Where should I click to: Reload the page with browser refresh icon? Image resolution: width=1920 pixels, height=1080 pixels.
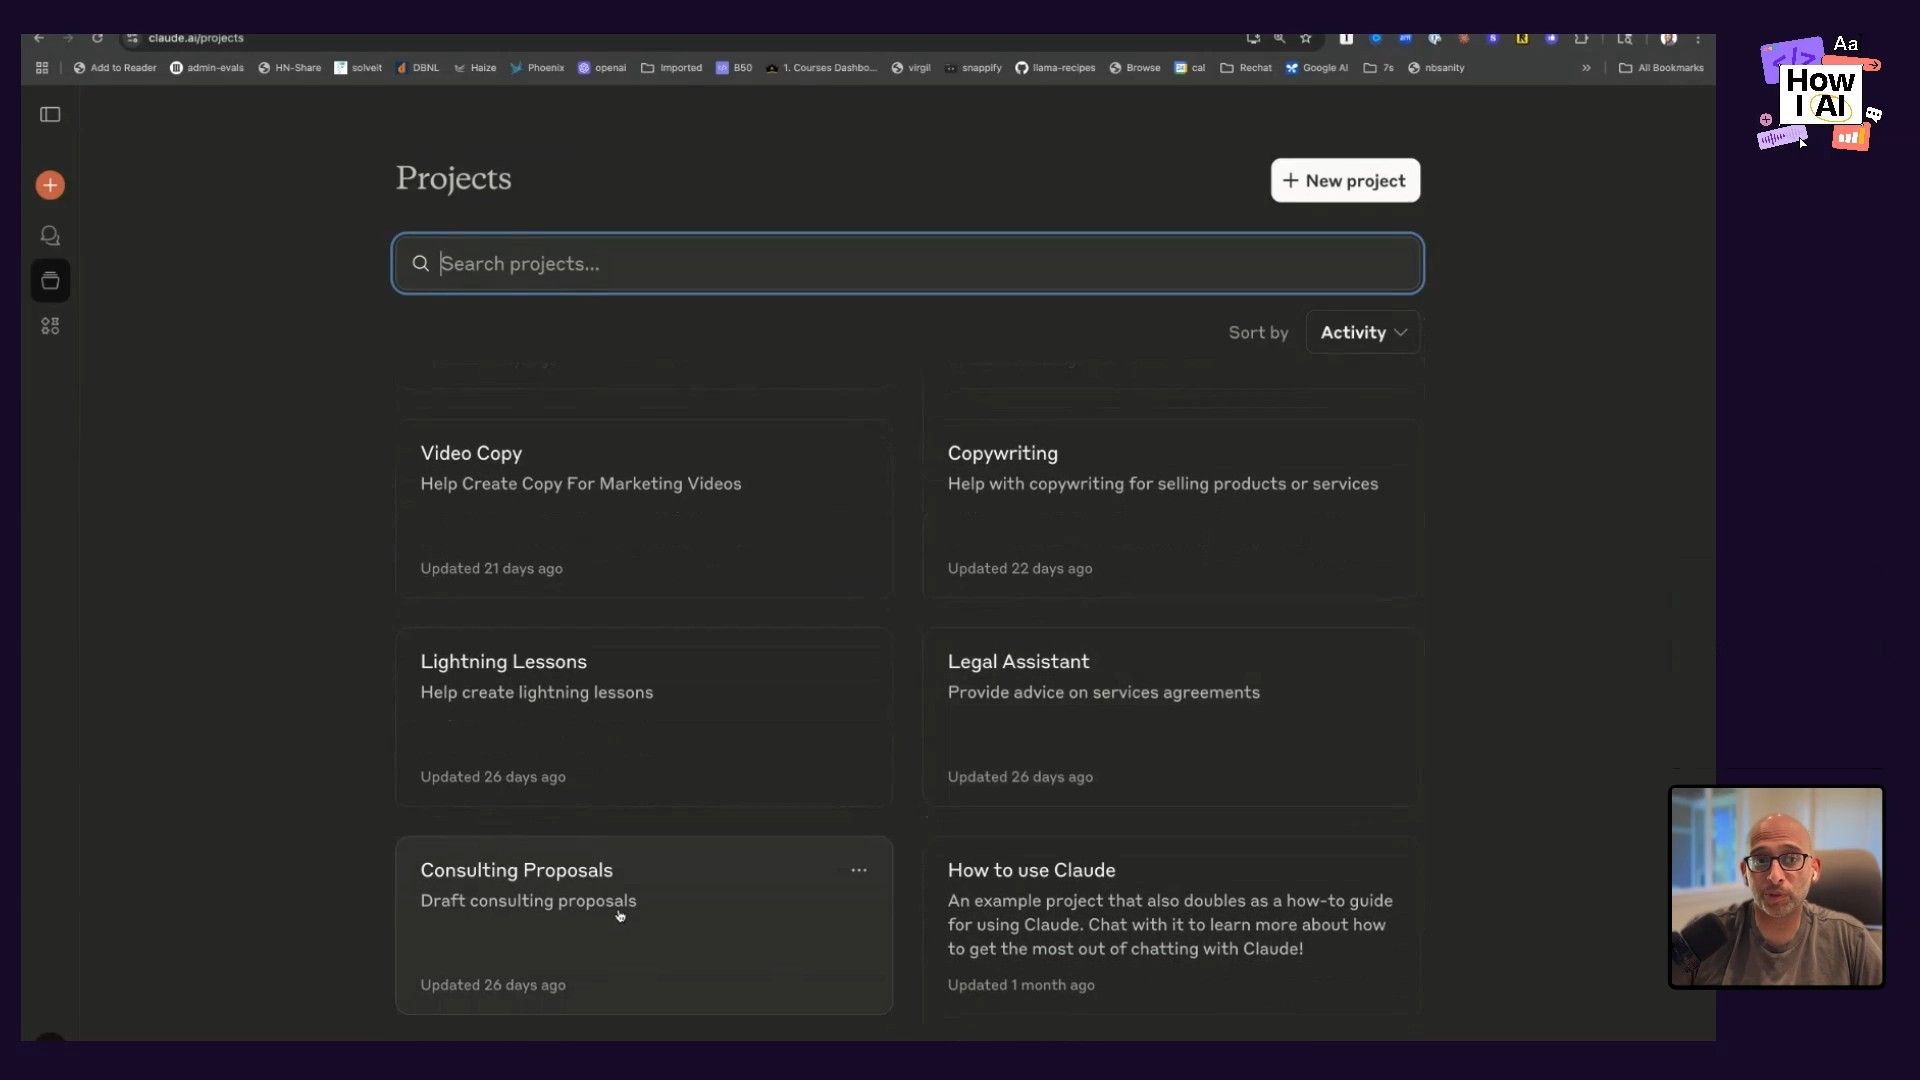pos(97,38)
